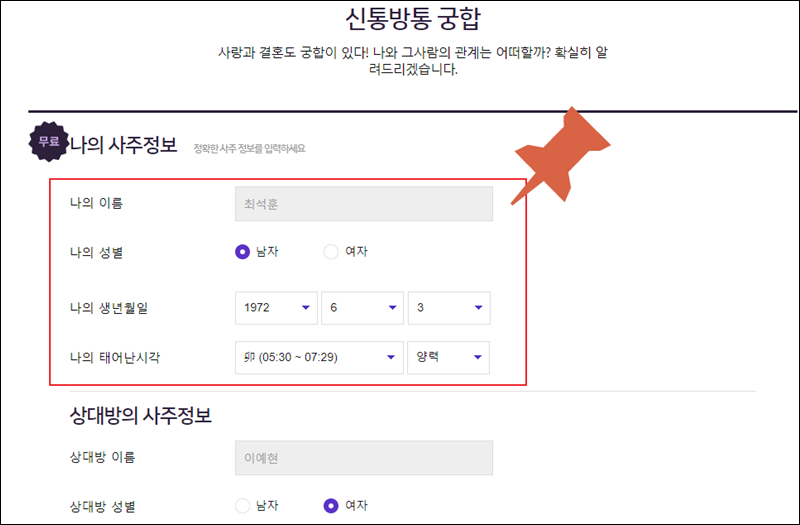Click the 신통방통 궁합 heading

tap(413, 19)
